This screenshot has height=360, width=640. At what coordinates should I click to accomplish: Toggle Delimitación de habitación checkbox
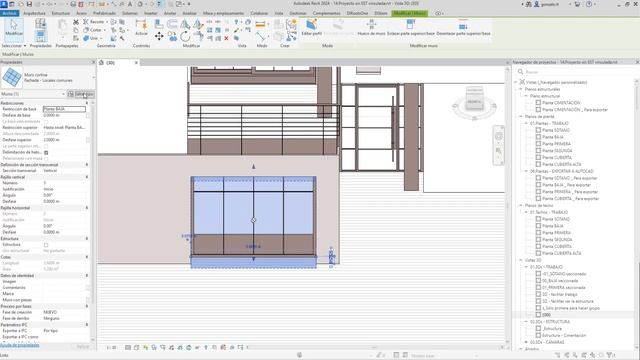(x=46, y=152)
